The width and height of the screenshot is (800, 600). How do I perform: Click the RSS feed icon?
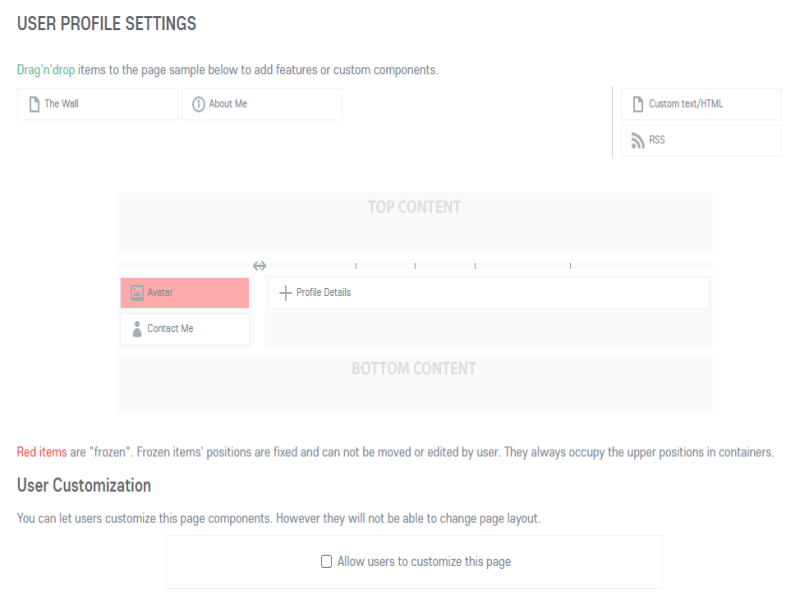tap(638, 141)
